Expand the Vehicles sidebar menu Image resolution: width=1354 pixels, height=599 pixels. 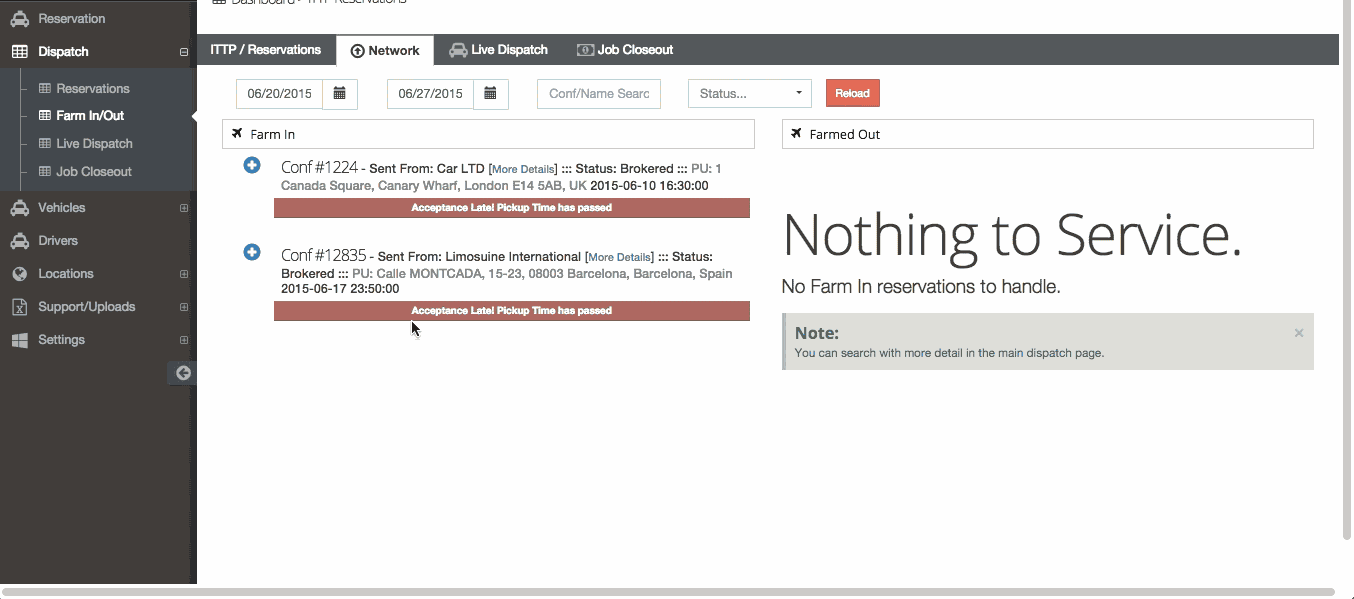[184, 208]
